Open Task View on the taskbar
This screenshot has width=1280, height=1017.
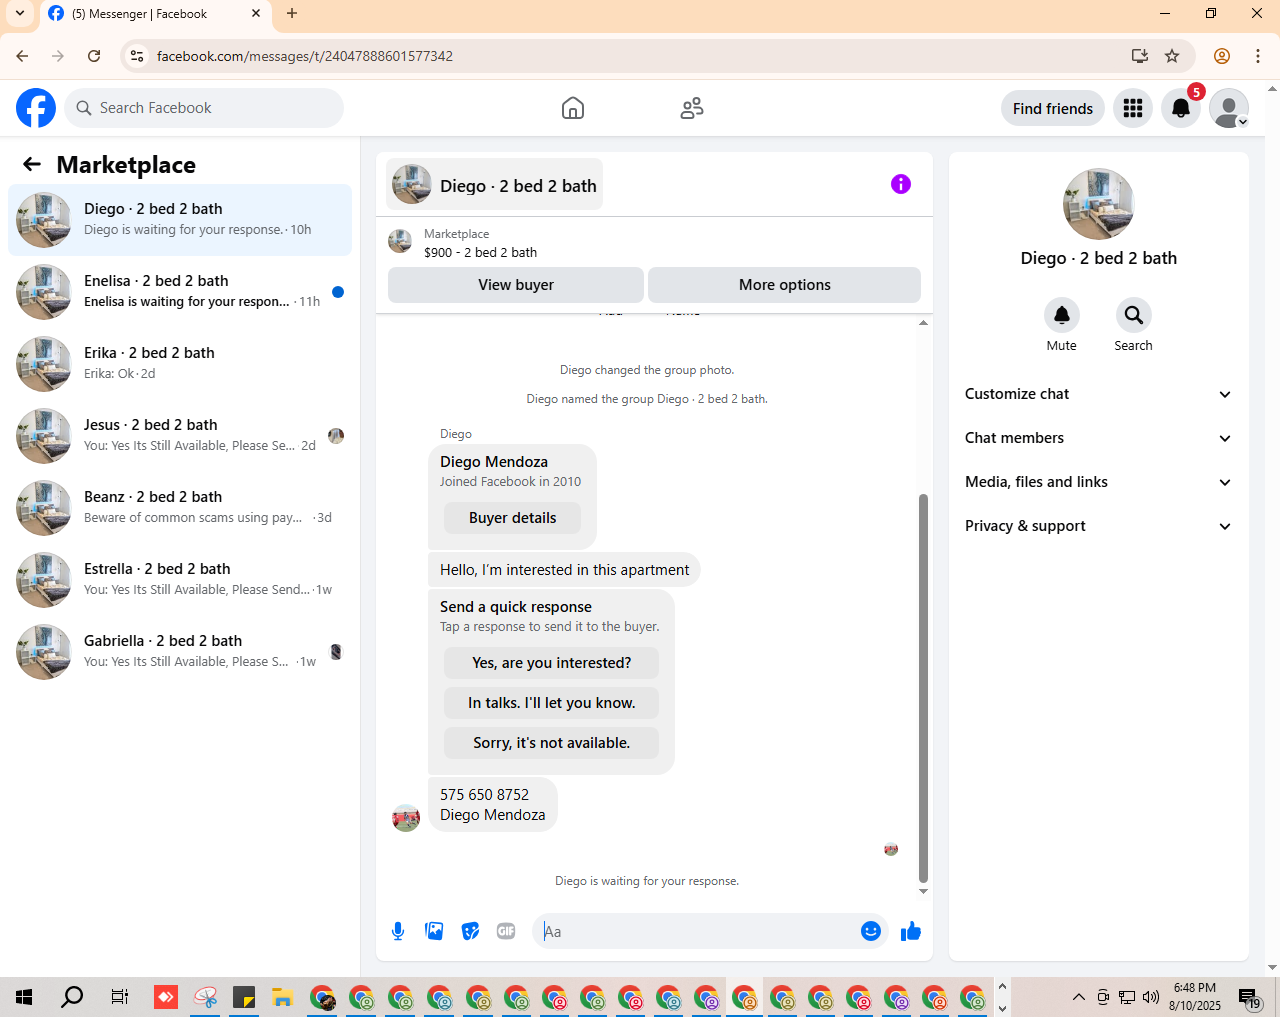[119, 997]
